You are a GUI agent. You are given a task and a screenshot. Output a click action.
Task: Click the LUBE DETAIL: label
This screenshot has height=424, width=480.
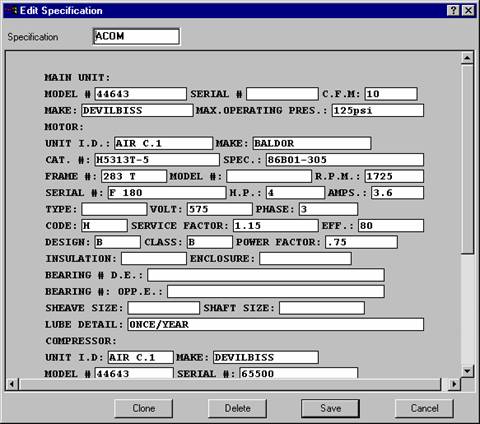(x=84, y=325)
